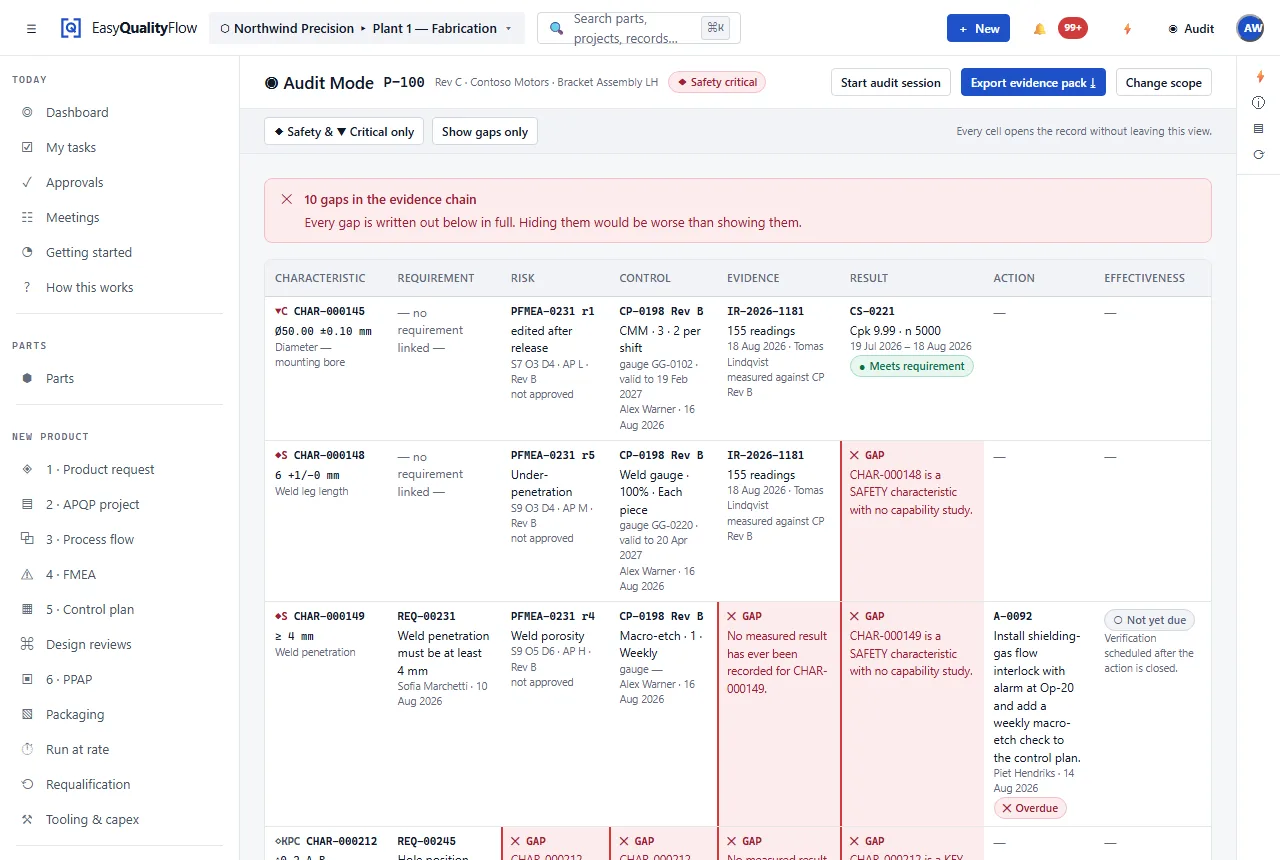
Task: Click the search parts input field
Action: click(639, 28)
